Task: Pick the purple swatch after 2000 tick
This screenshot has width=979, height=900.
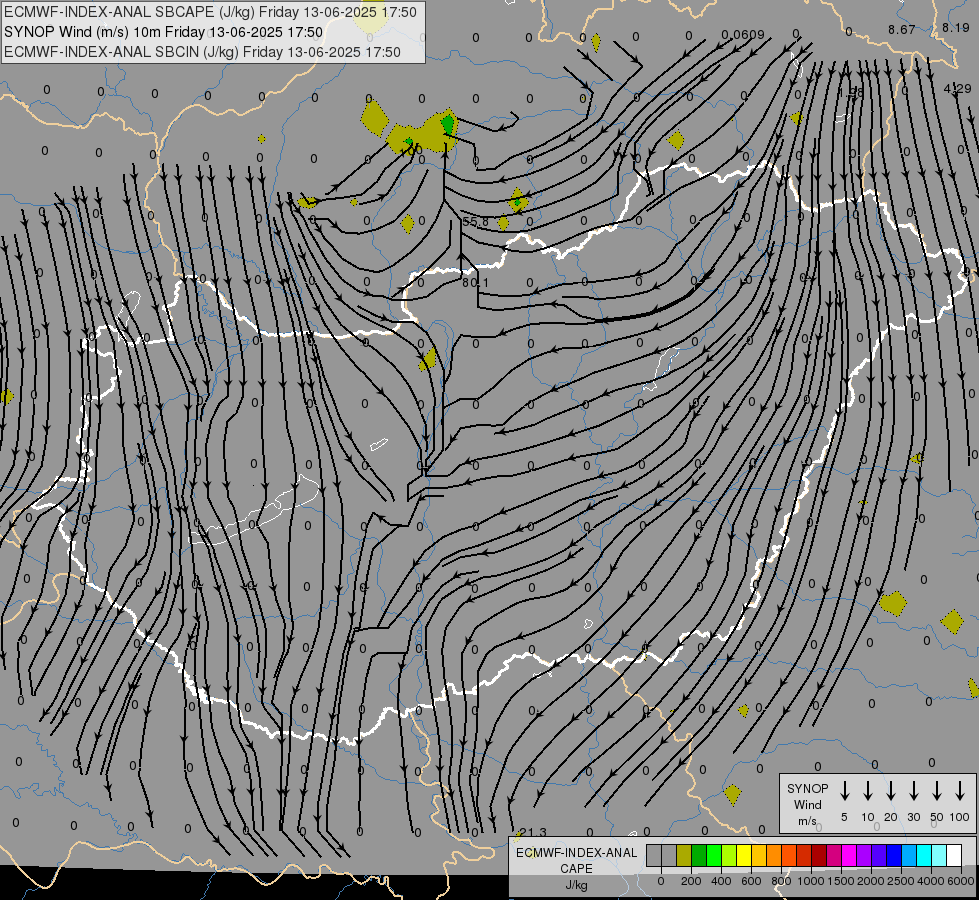Action: (865, 856)
